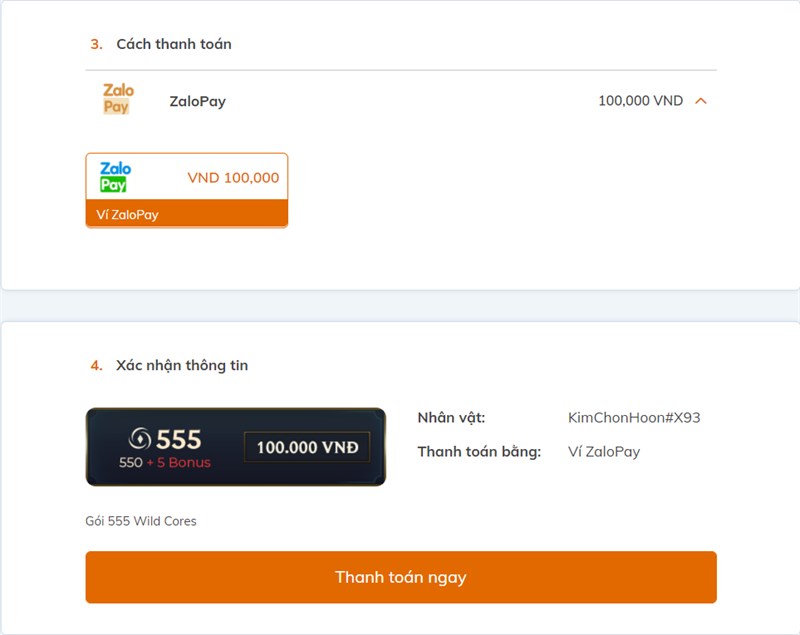
Task: Select the Ví ZaloPay wallet card logo
Action: click(x=116, y=177)
